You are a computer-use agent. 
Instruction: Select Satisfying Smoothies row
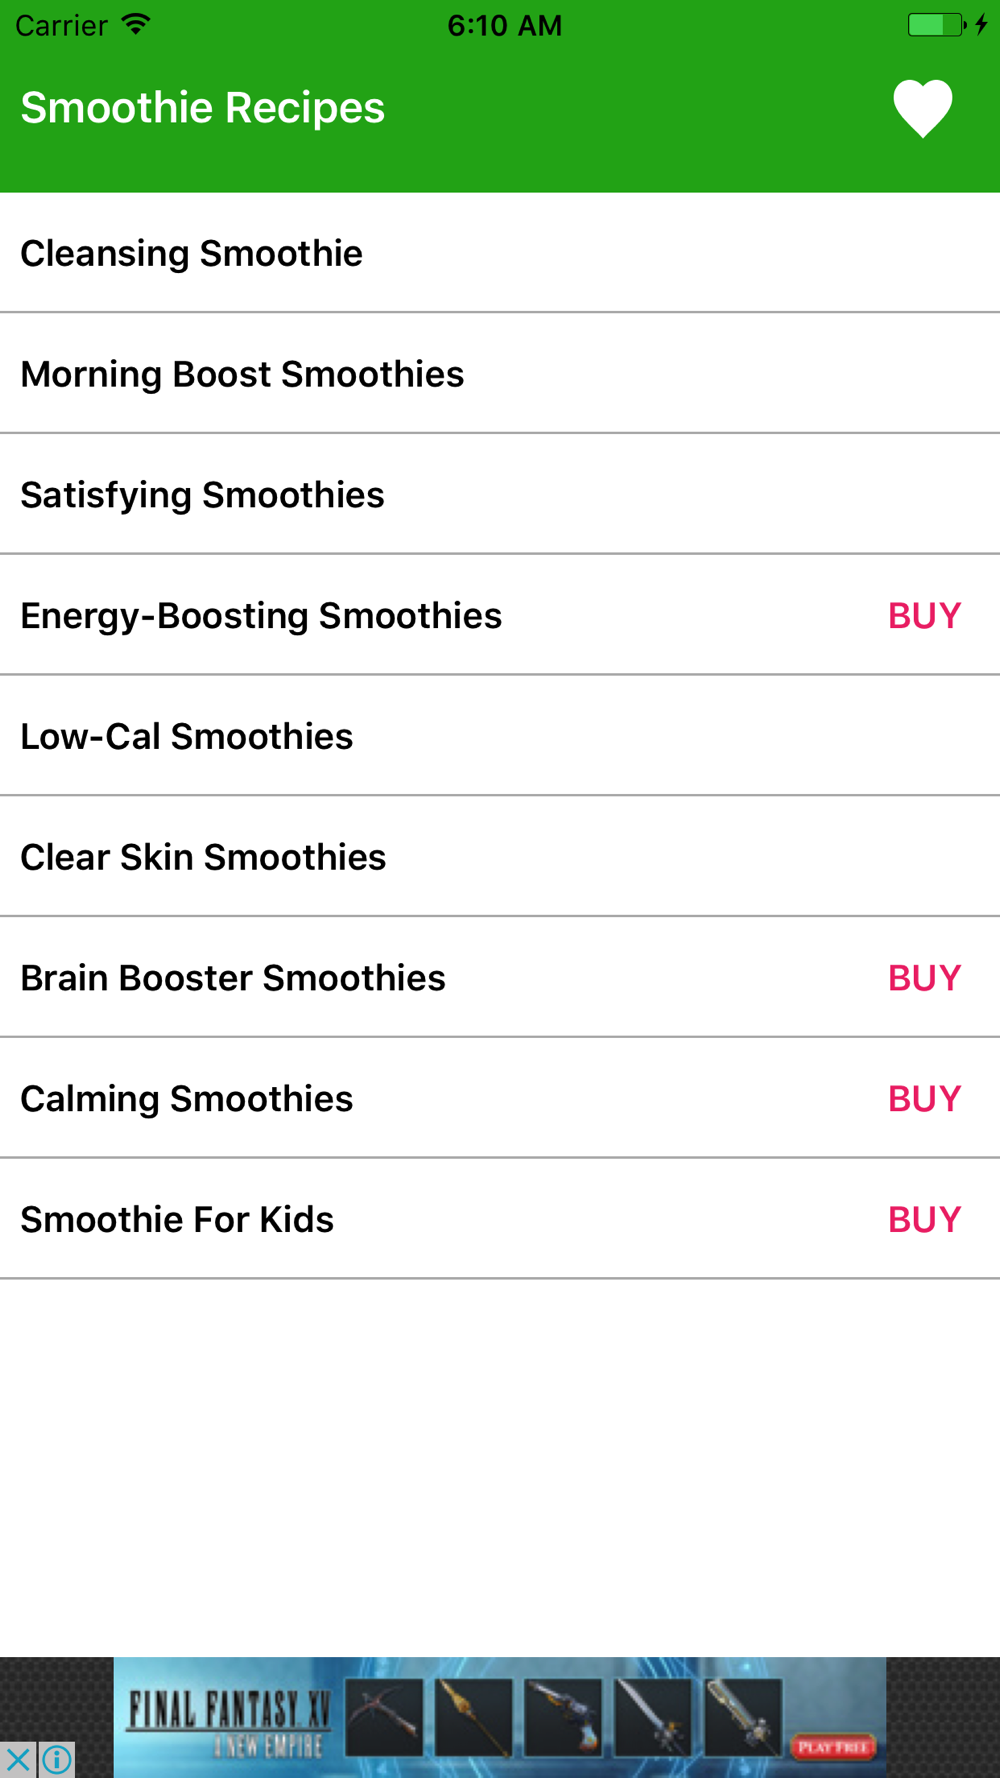point(500,494)
